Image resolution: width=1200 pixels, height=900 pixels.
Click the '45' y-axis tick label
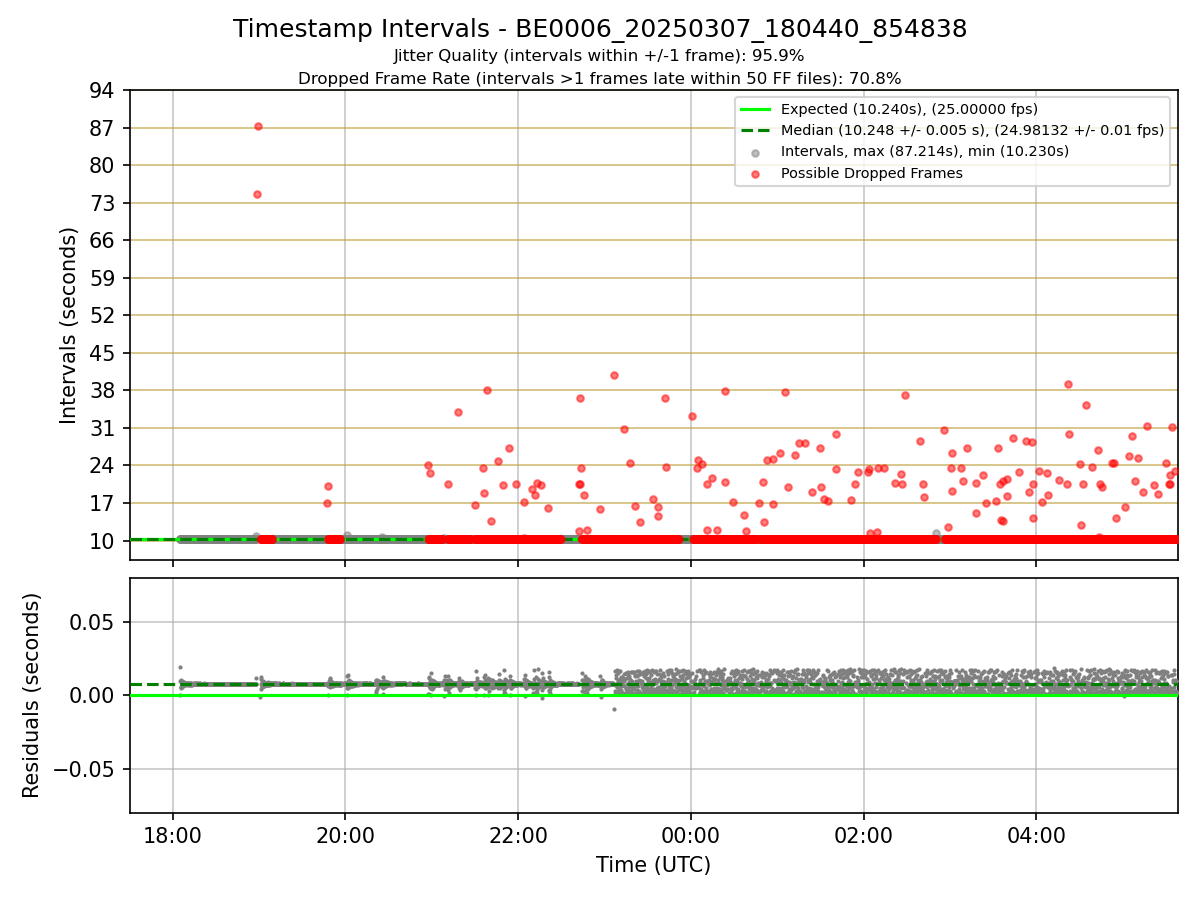(x=103, y=353)
